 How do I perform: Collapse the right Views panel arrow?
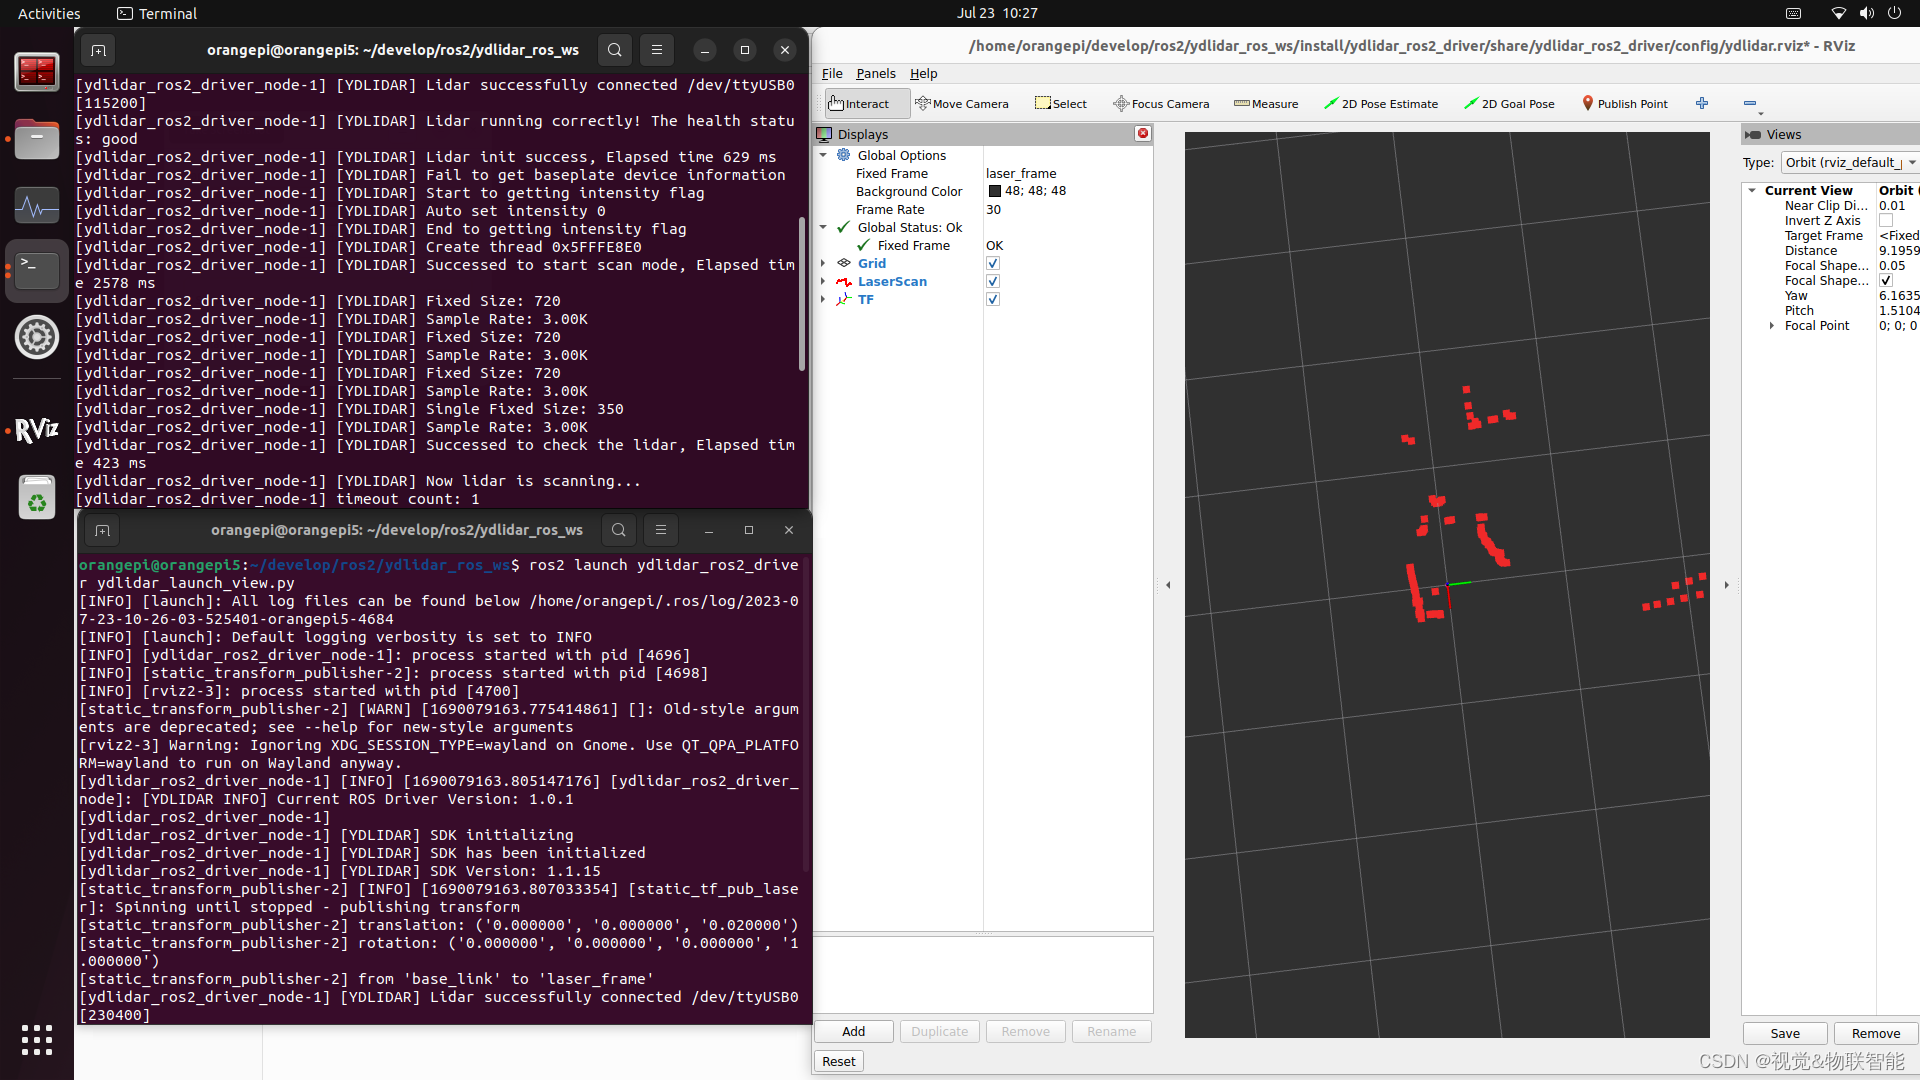pyautogui.click(x=1727, y=585)
